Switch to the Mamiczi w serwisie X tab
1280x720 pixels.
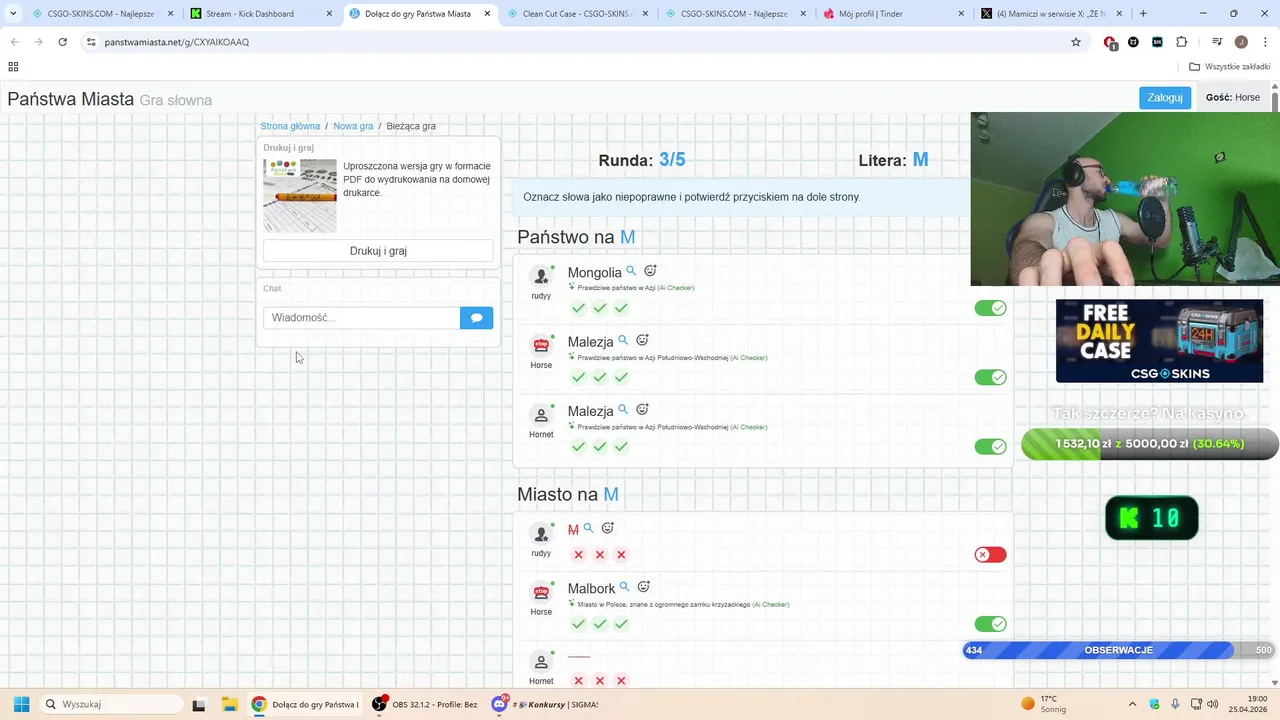[1050, 14]
